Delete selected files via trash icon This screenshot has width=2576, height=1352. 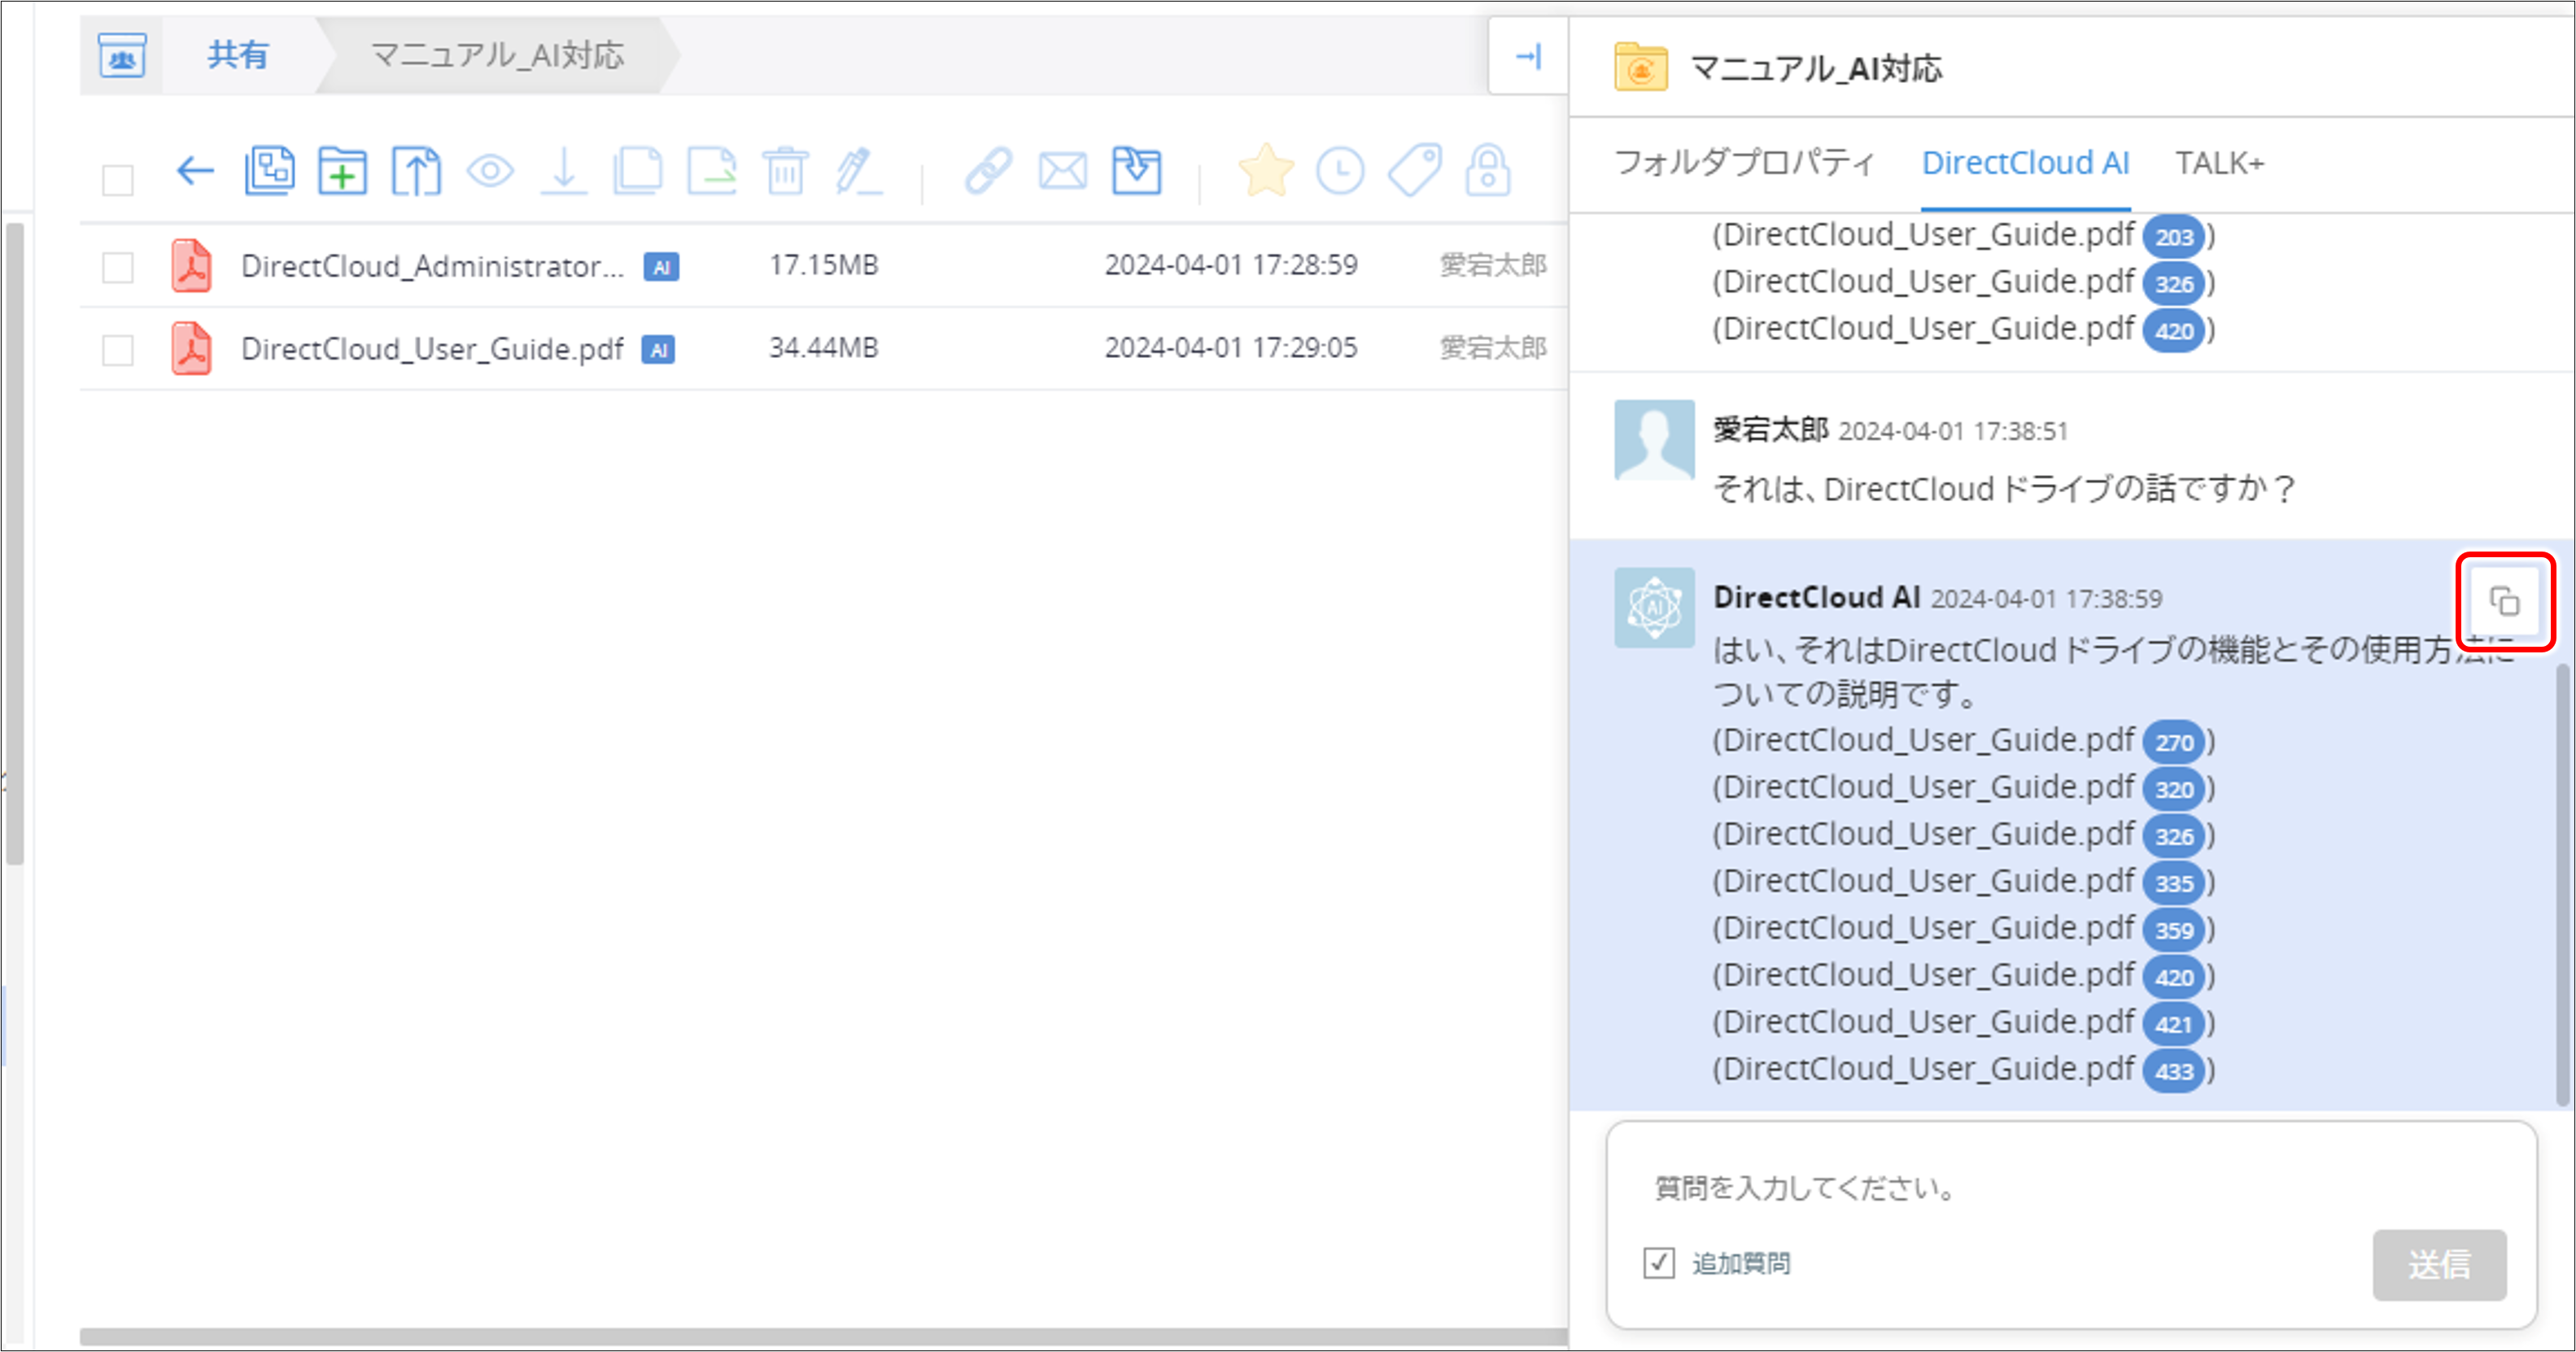click(x=786, y=170)
